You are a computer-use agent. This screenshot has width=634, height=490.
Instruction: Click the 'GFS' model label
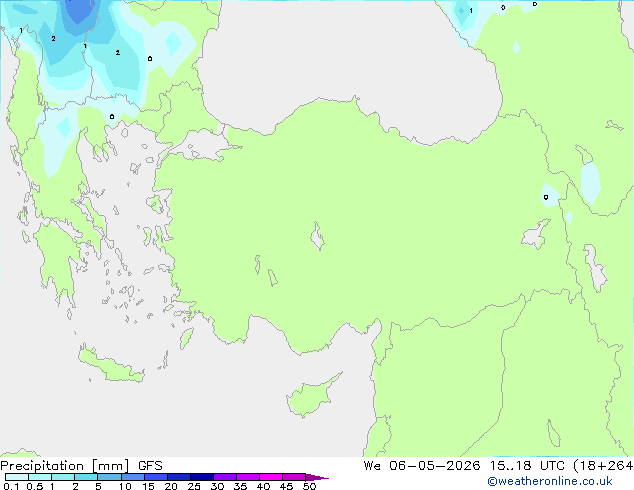(150, 466)
